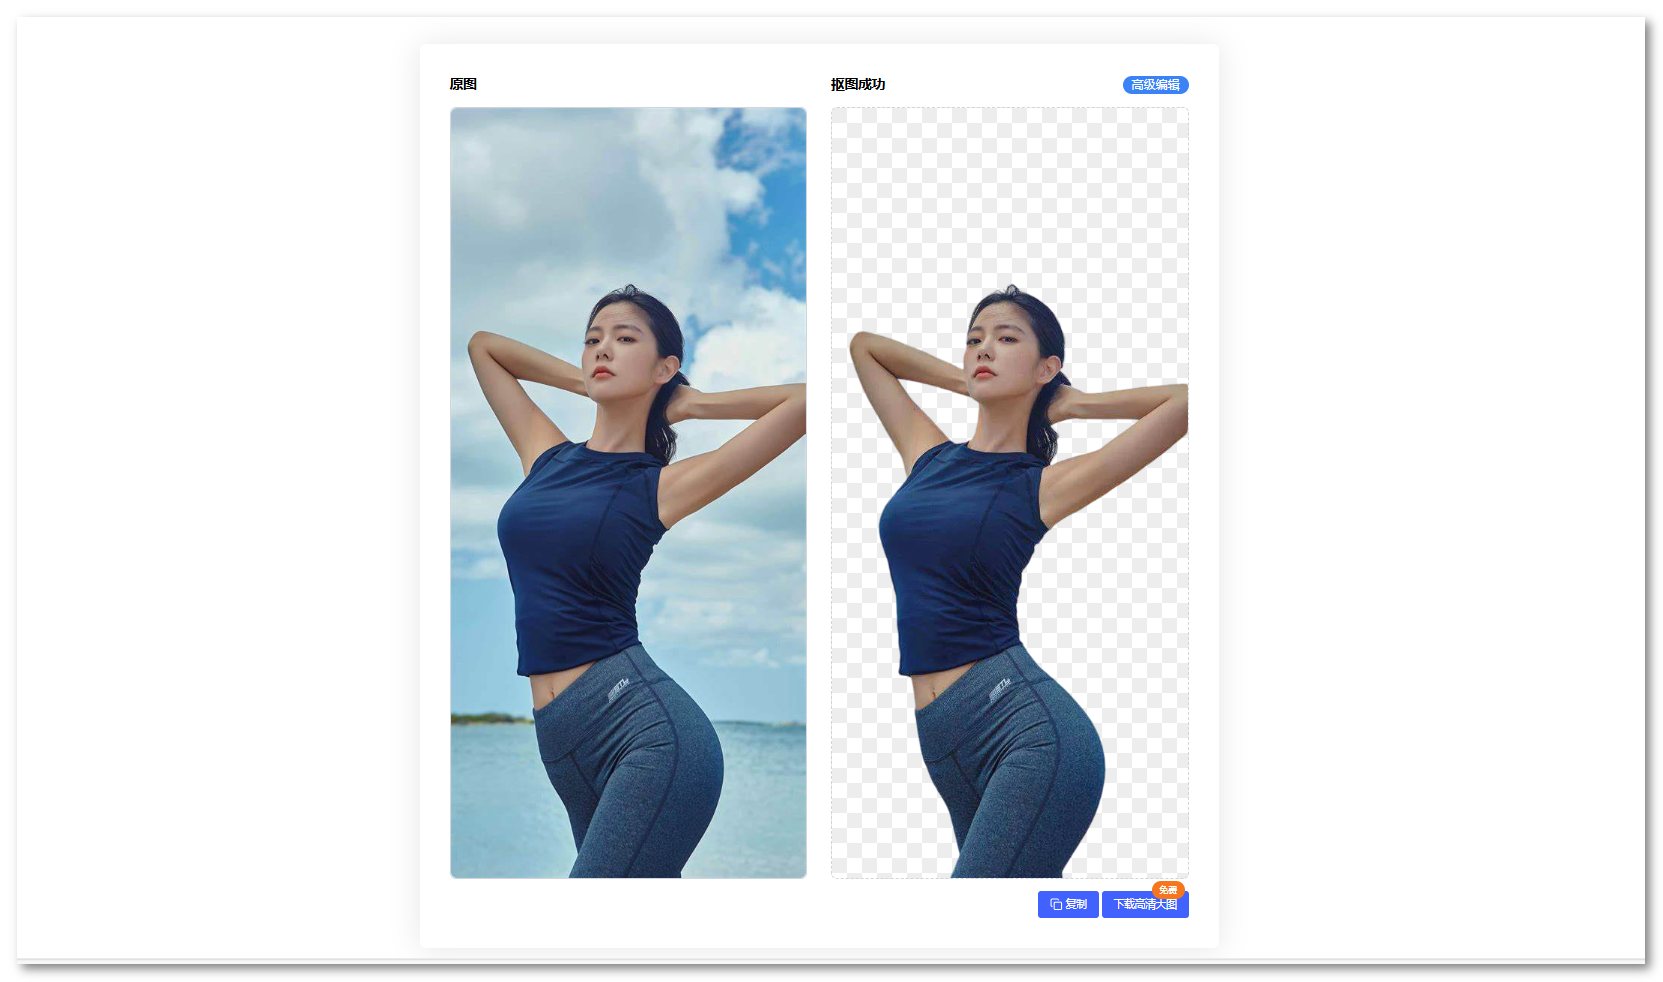
Task: Open 高级编辑 advanced editing
Action: click(1155, 85)
